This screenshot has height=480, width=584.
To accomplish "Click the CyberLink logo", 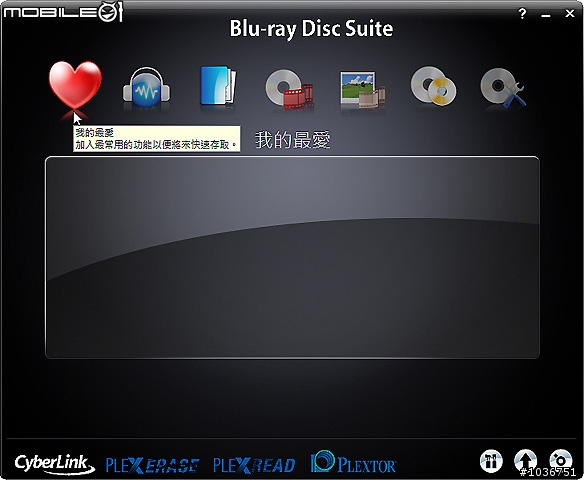I will [x=54, y=464].
